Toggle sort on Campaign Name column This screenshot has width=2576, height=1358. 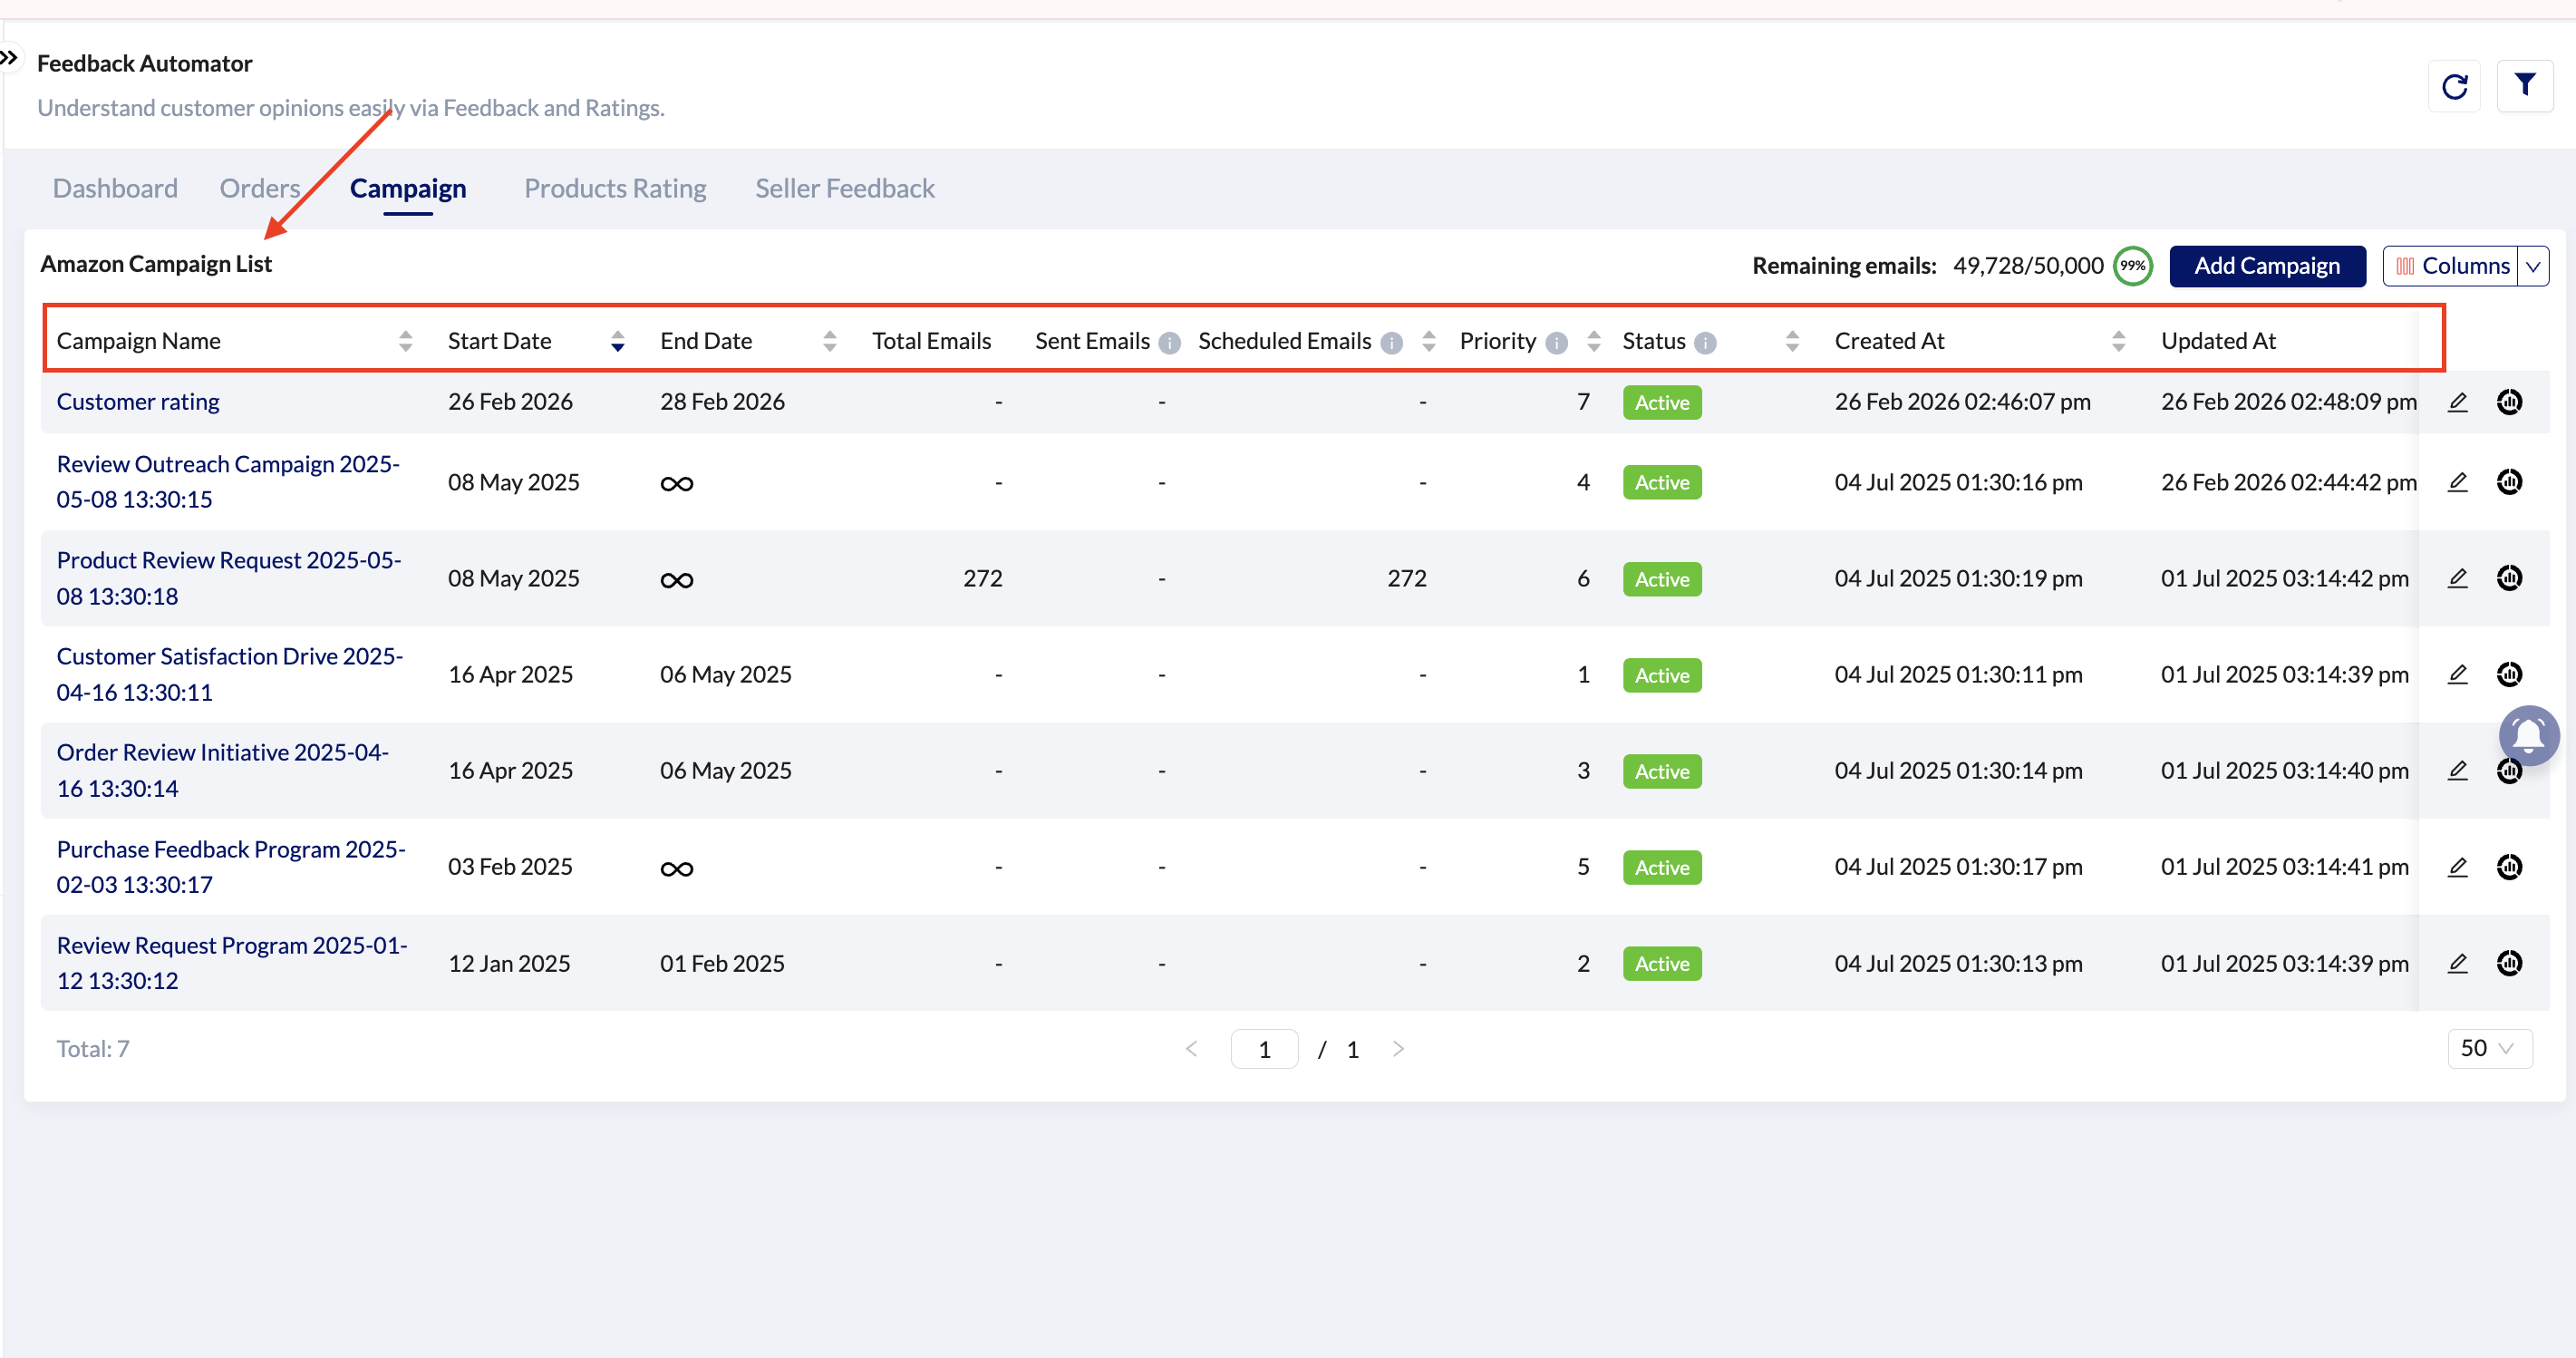[x=405, y=342]
